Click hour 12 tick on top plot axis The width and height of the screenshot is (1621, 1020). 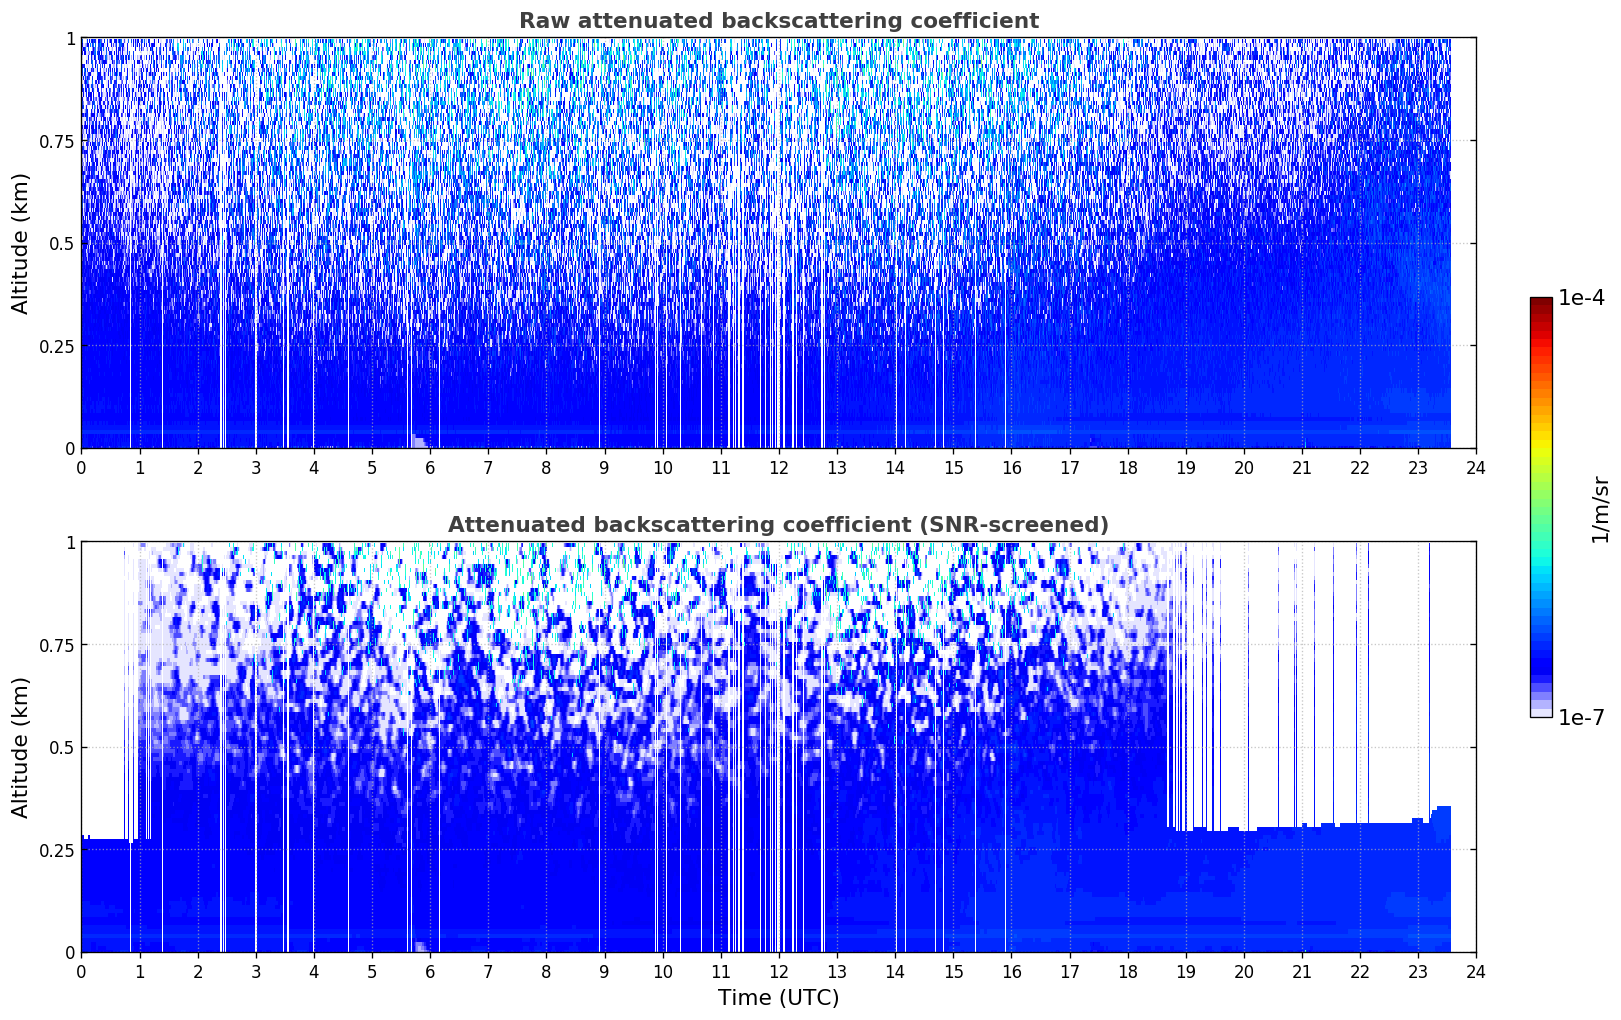click(778, 467)
